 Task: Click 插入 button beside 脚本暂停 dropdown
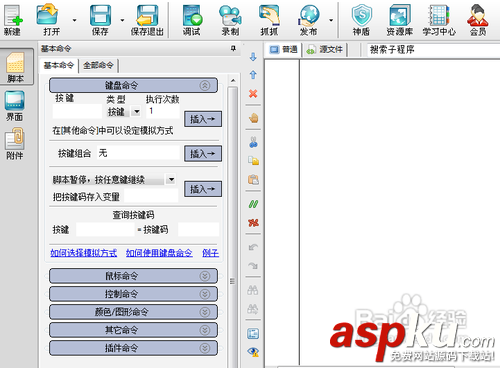[x=203, y=189]
